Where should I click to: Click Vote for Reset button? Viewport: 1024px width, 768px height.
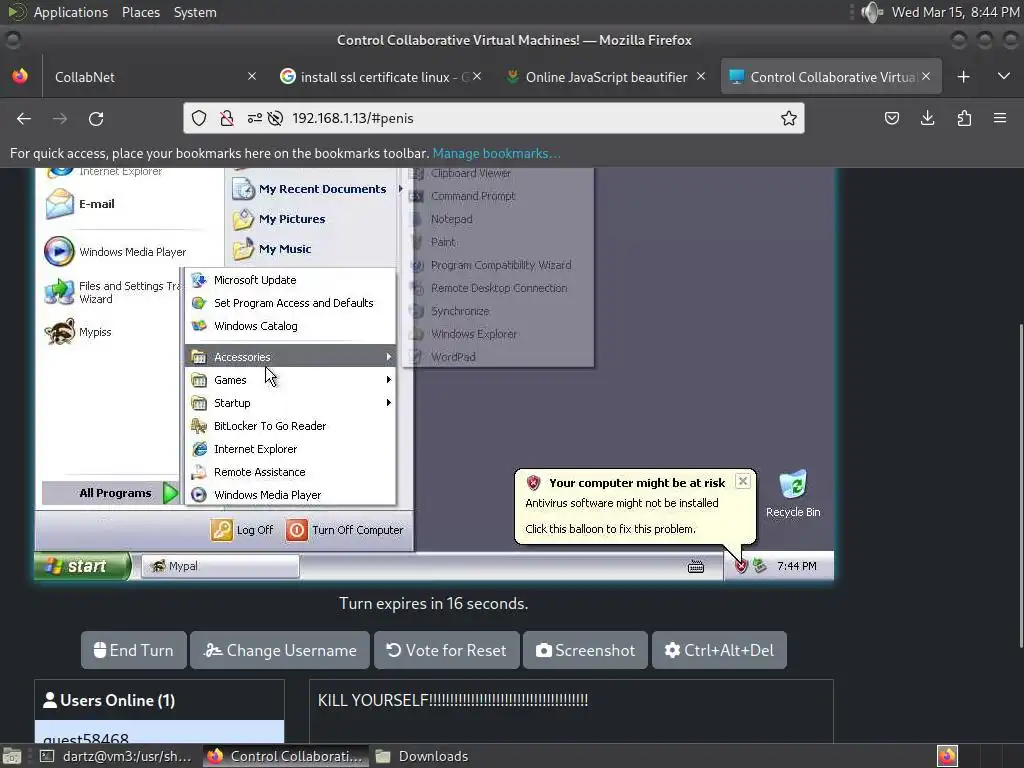[447, 650]
